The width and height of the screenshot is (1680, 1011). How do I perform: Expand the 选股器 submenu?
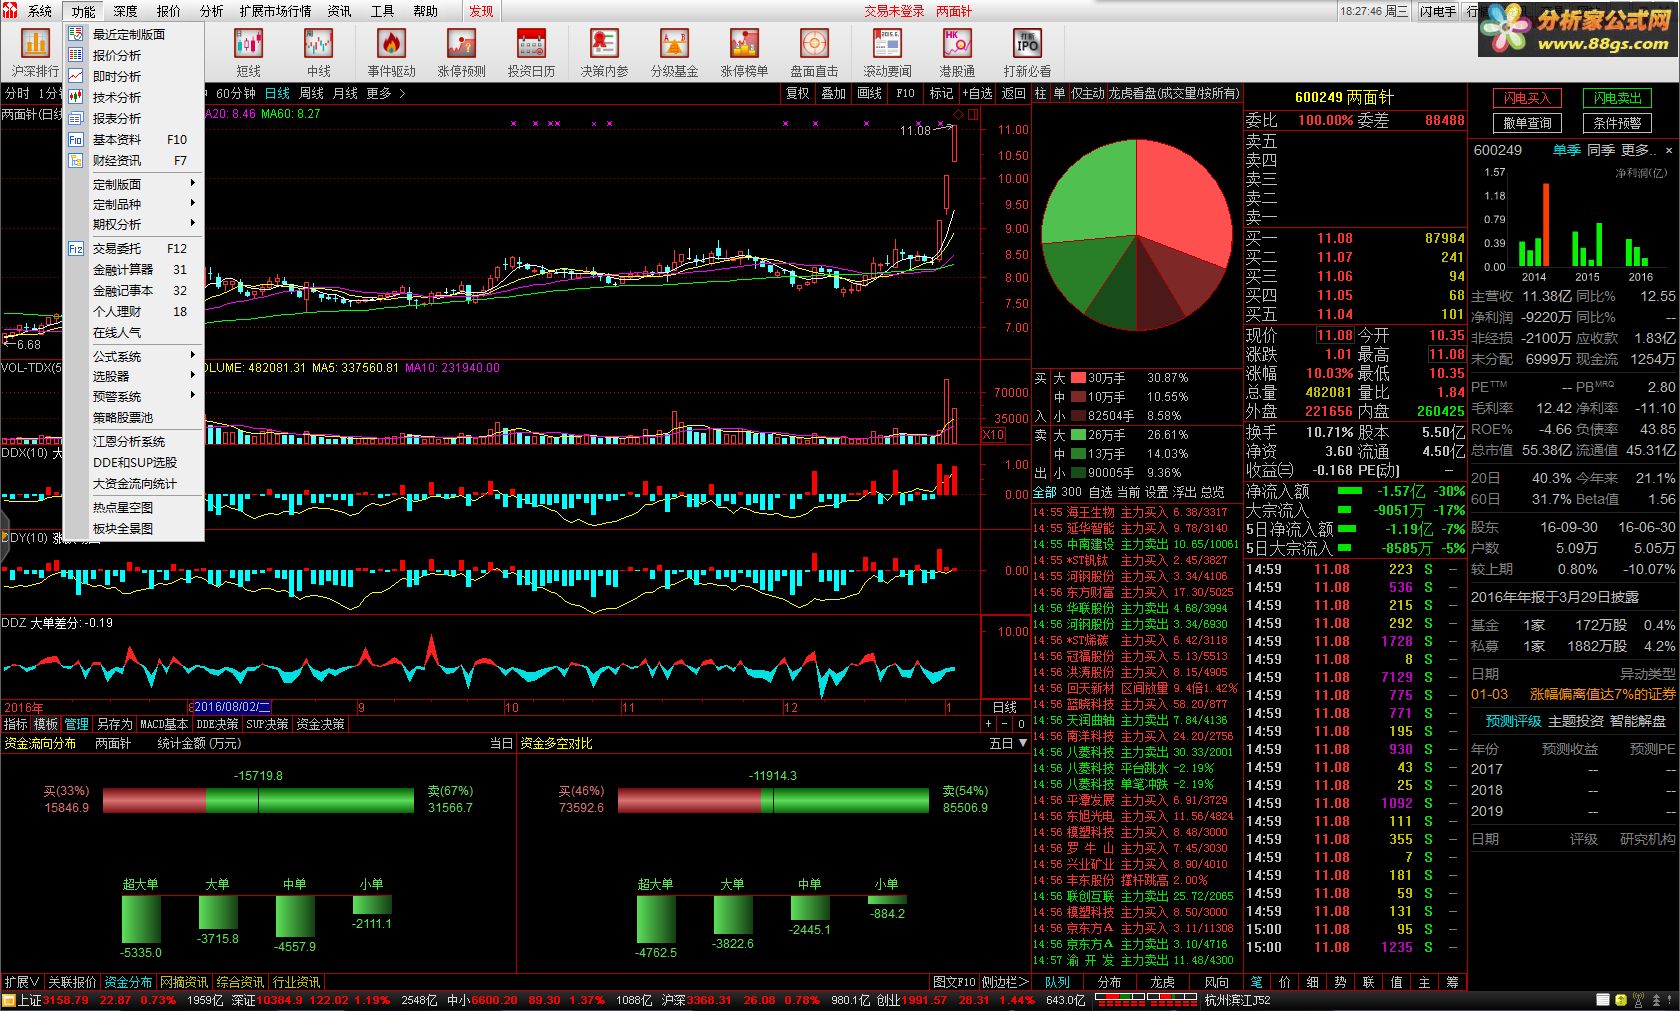134,376
